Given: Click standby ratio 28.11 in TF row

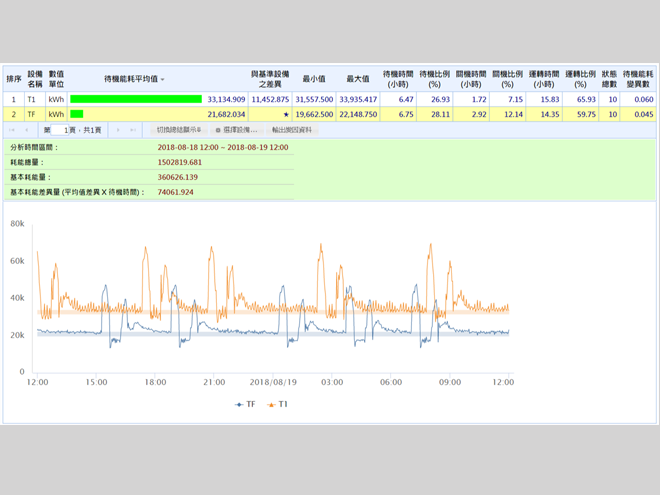Looking at the screenshot, I should pyautogui.click(x=440, y=114).
